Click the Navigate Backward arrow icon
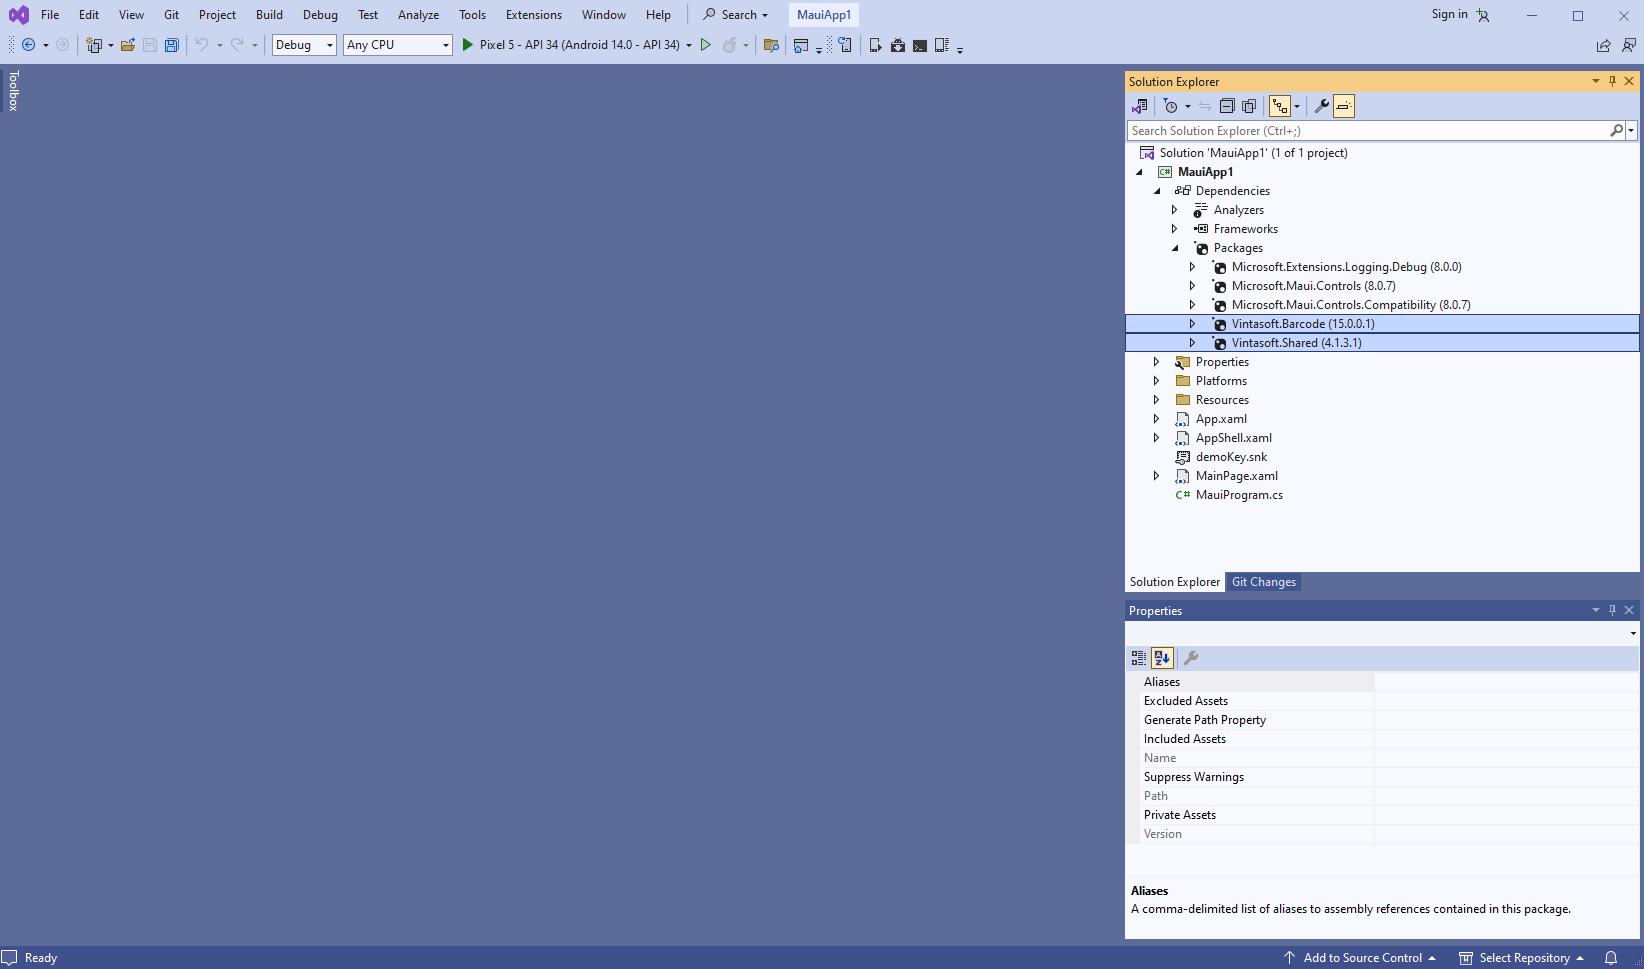Image resolution: width=1644 pixels, height=969 pixels. (28, 45)
